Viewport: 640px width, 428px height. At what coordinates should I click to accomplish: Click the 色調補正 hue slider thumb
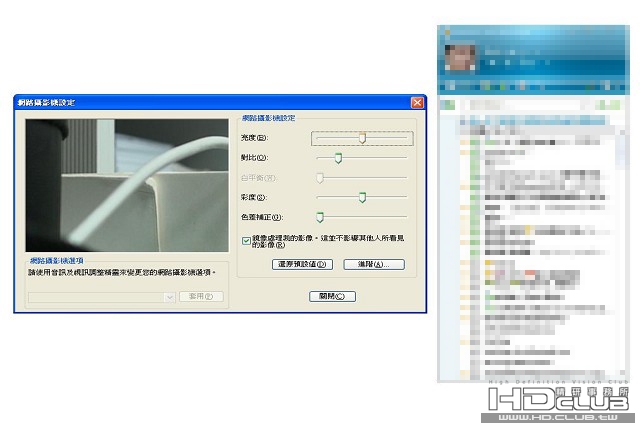point(320,217)
